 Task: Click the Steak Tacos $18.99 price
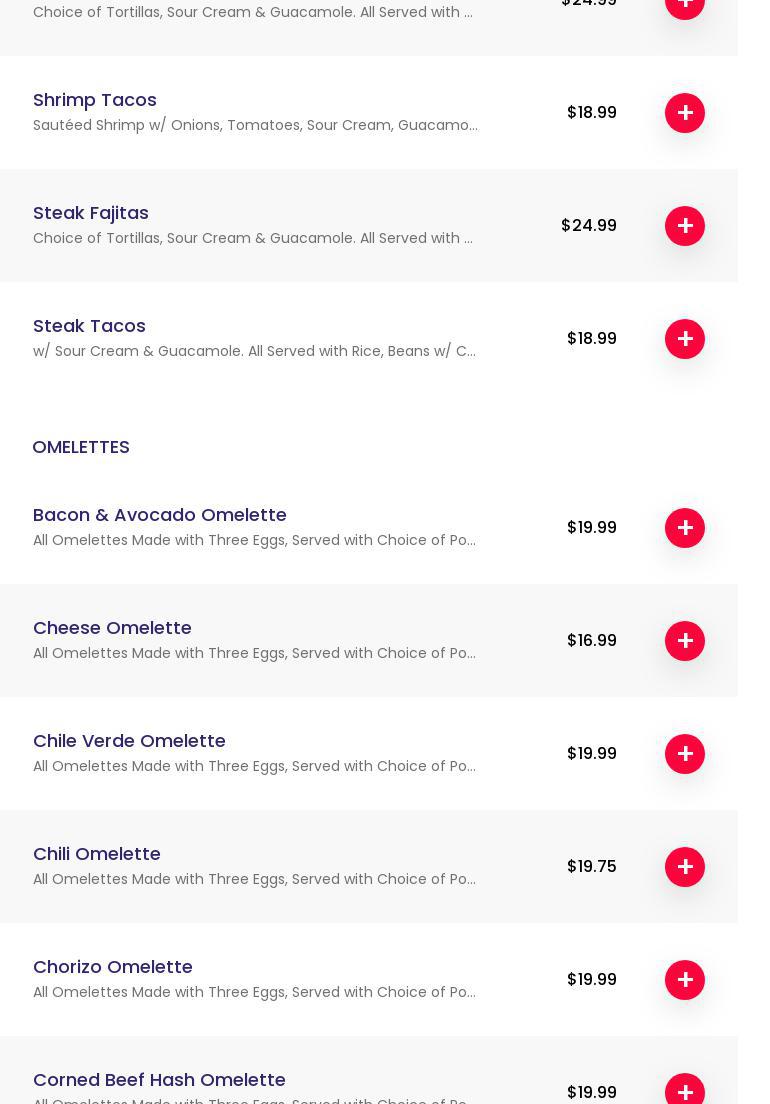coord(592,339)
